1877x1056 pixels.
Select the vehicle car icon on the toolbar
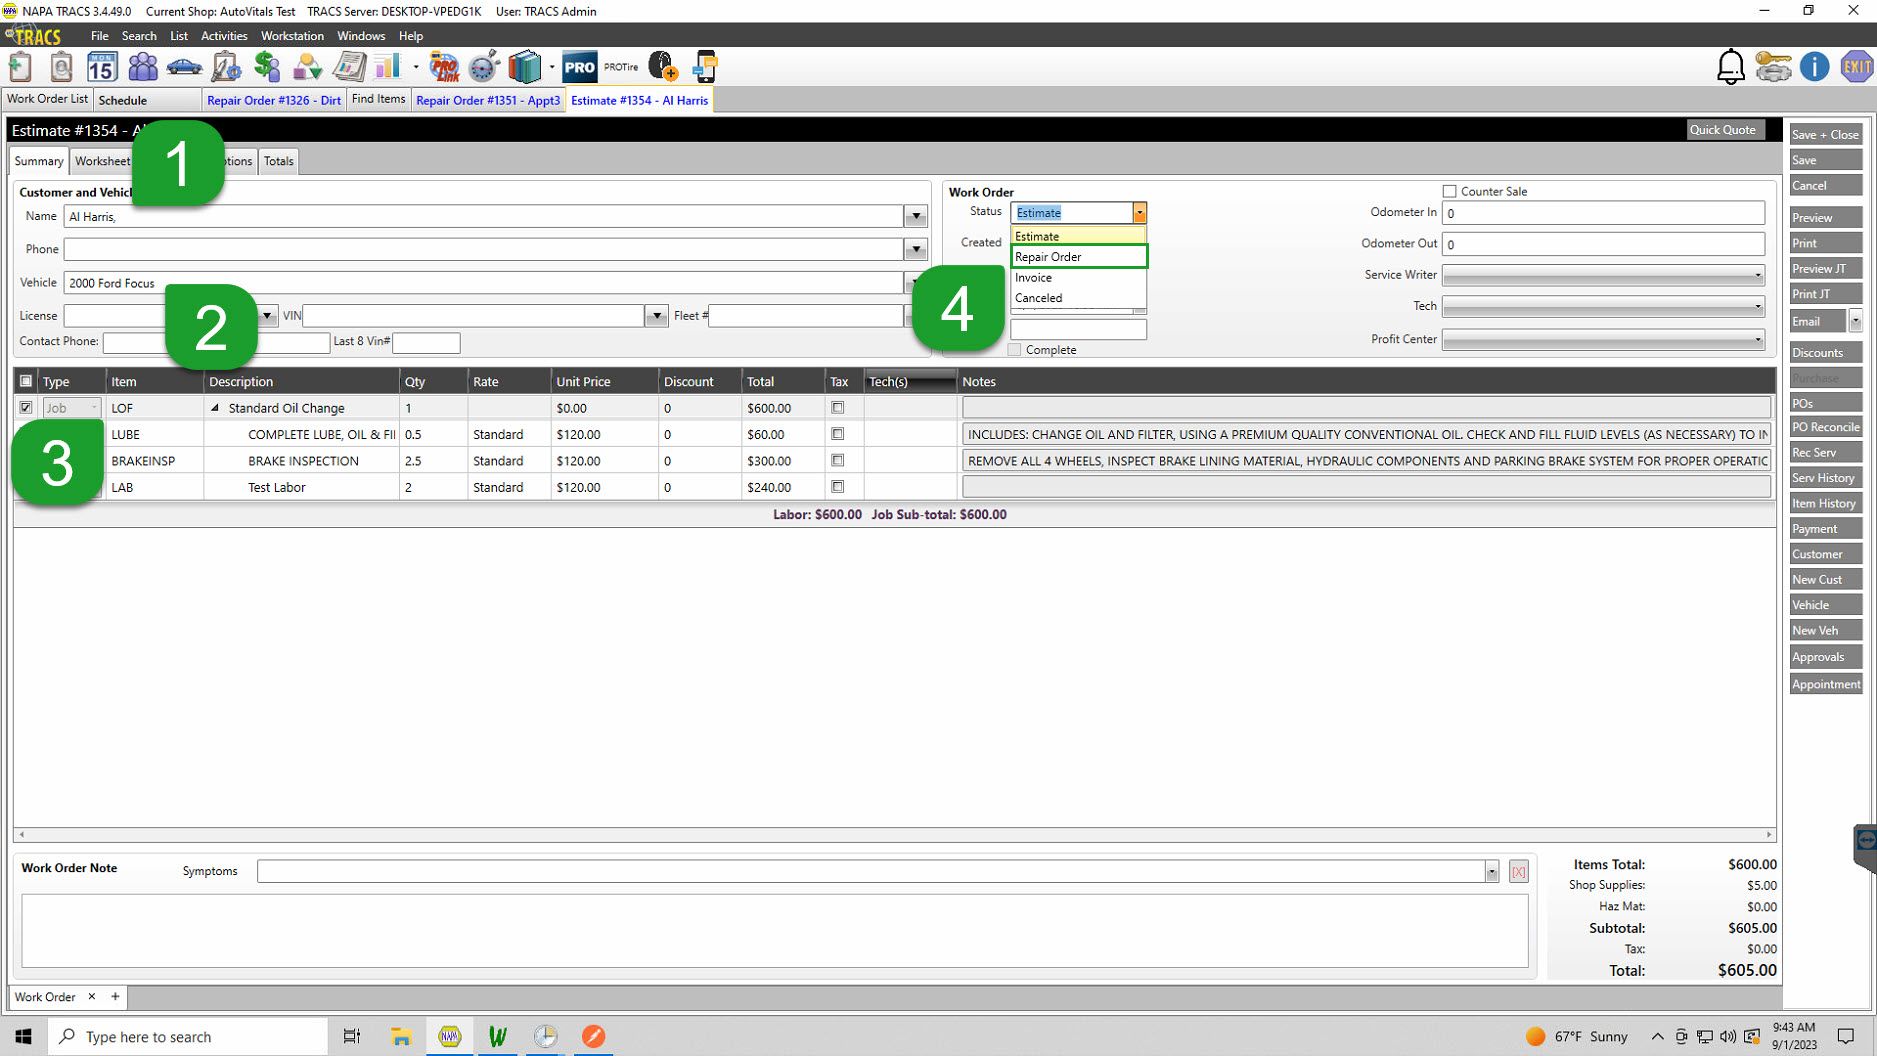pyautogui.click(x=184, y=66)
